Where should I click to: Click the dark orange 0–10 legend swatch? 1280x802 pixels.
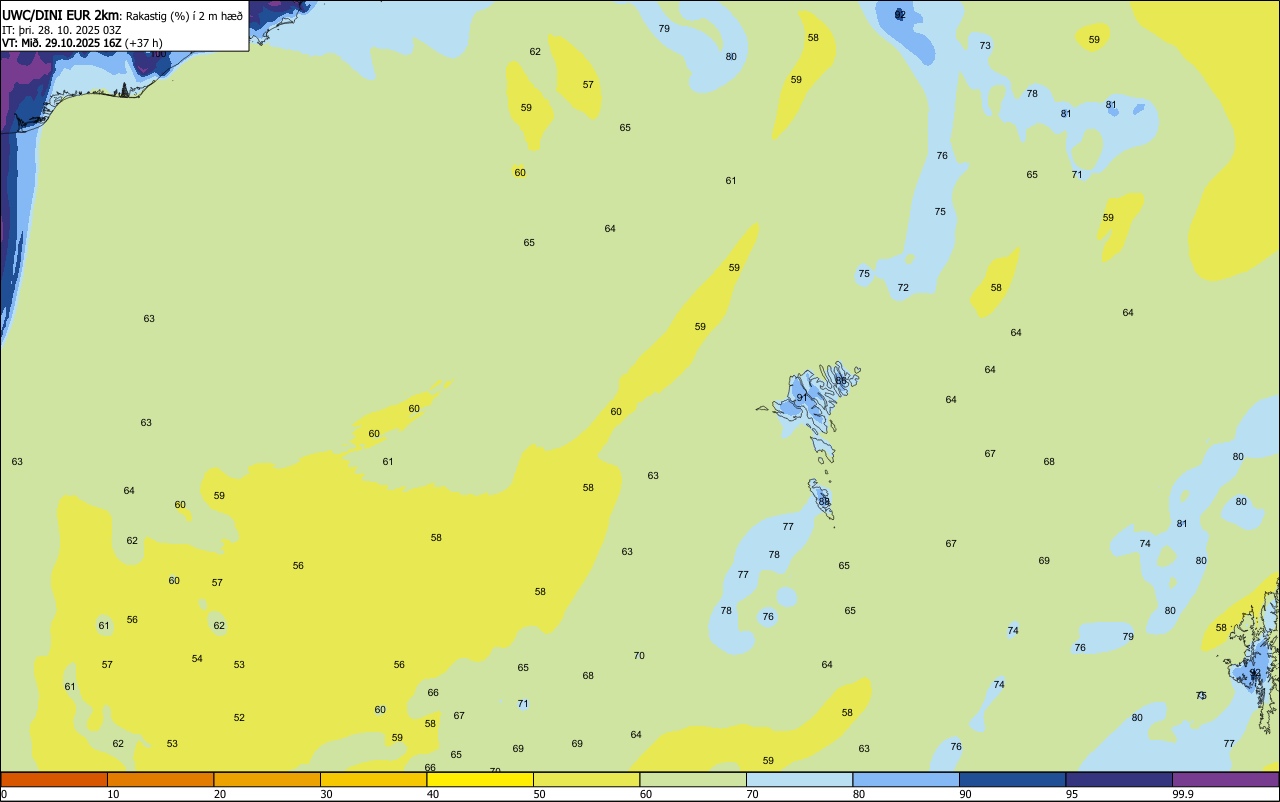[x=54, y=779]
